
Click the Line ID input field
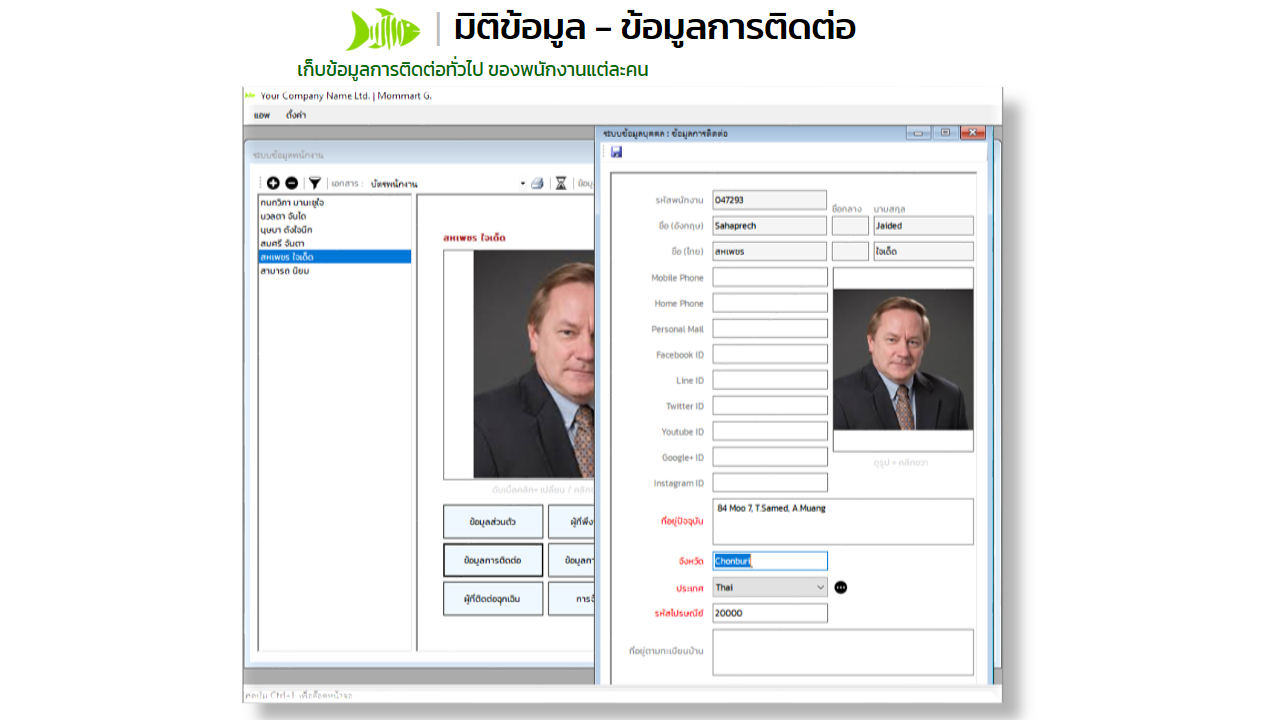[770, 380]
